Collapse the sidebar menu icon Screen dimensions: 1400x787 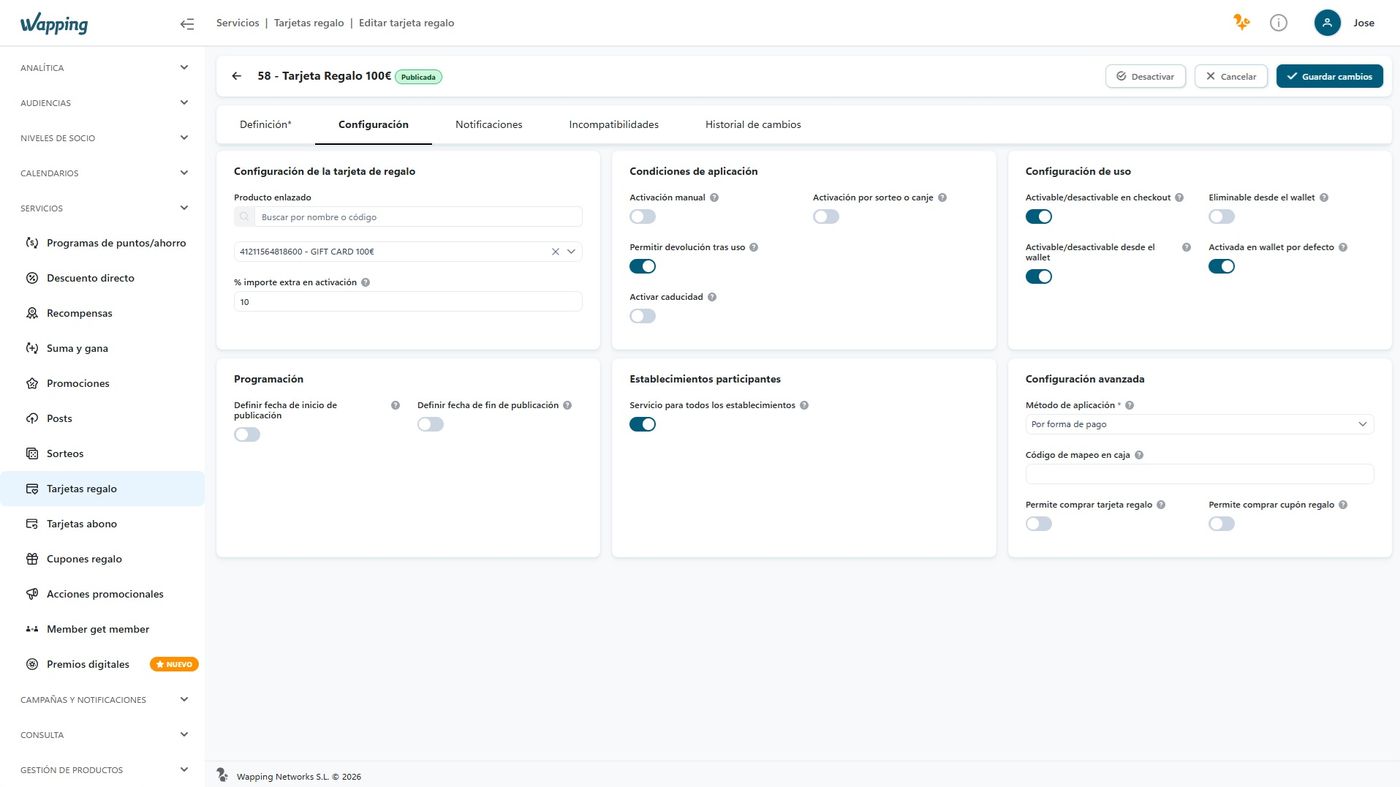click(187, 23)
